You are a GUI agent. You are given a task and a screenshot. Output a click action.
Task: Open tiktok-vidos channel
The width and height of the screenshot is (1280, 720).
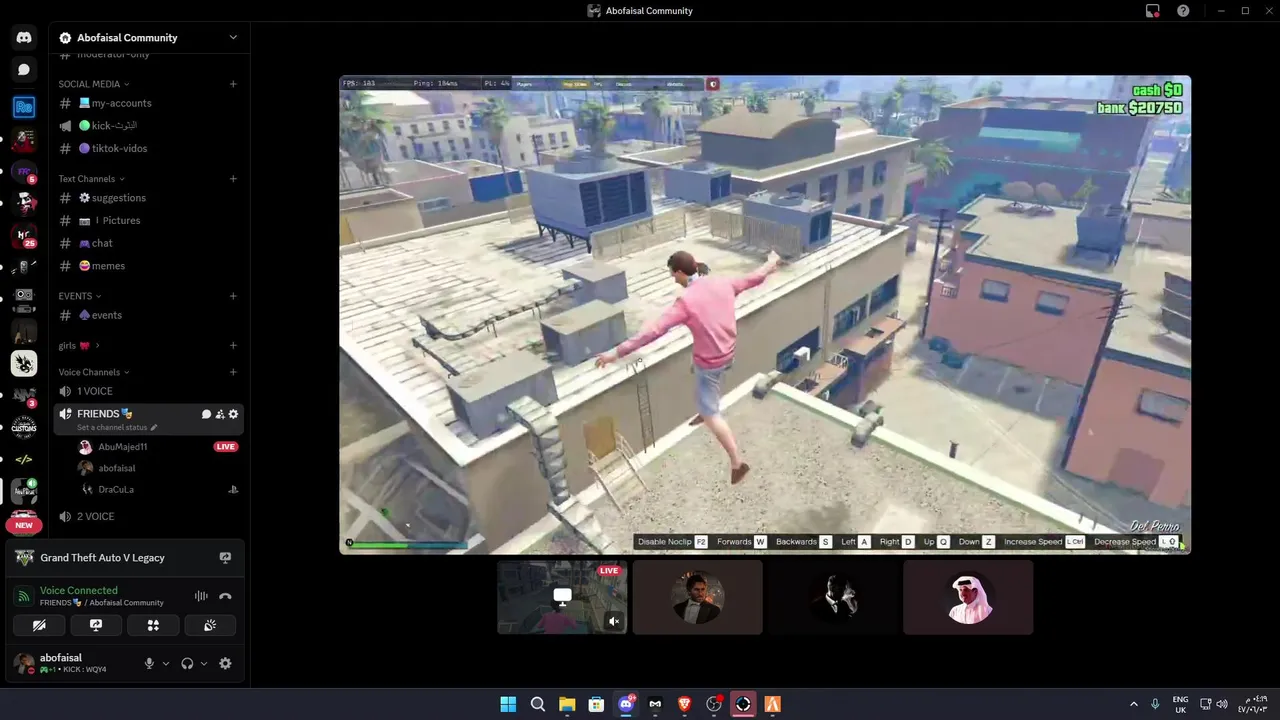148,148
